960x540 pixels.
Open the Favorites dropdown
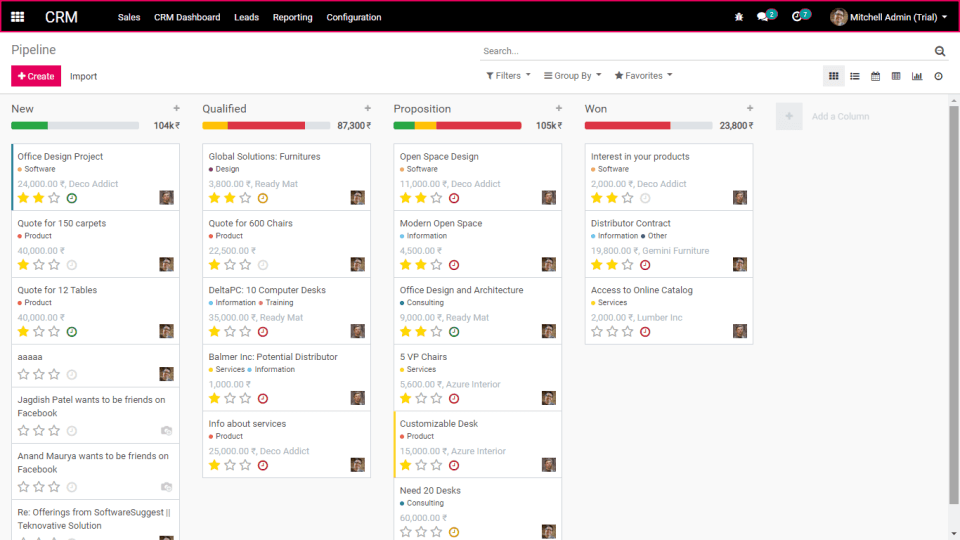coord(643,75)
